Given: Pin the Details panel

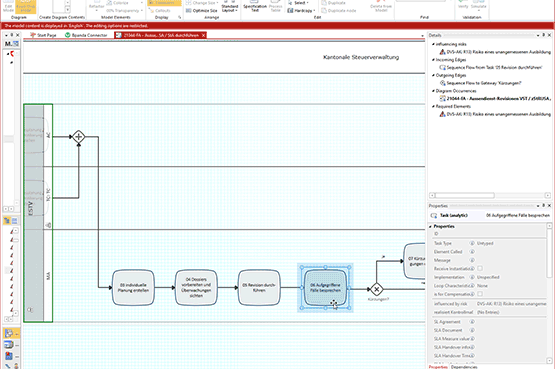Looking at the screenshot, I should [544, 35].
